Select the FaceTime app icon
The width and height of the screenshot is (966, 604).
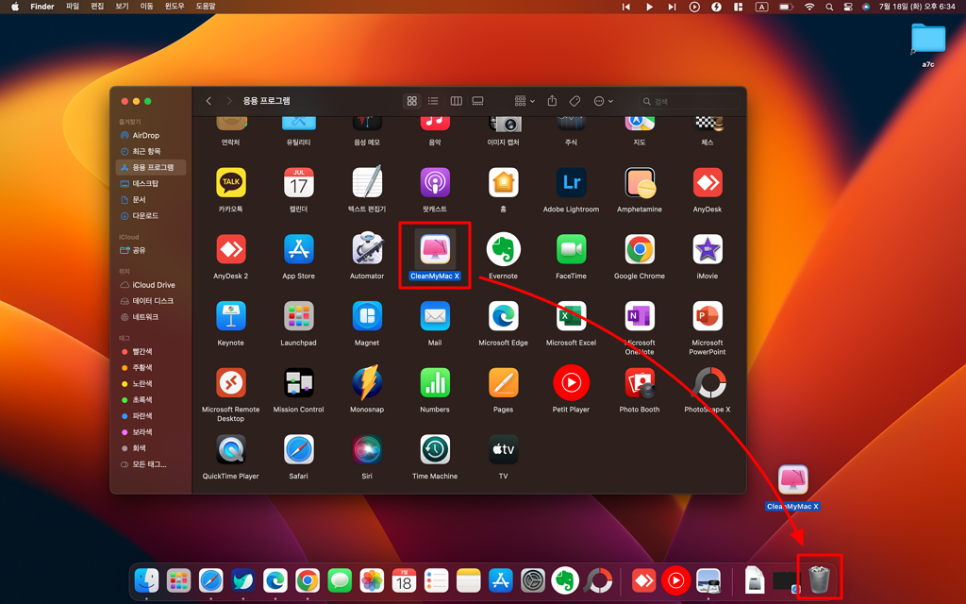click(571, 249)
